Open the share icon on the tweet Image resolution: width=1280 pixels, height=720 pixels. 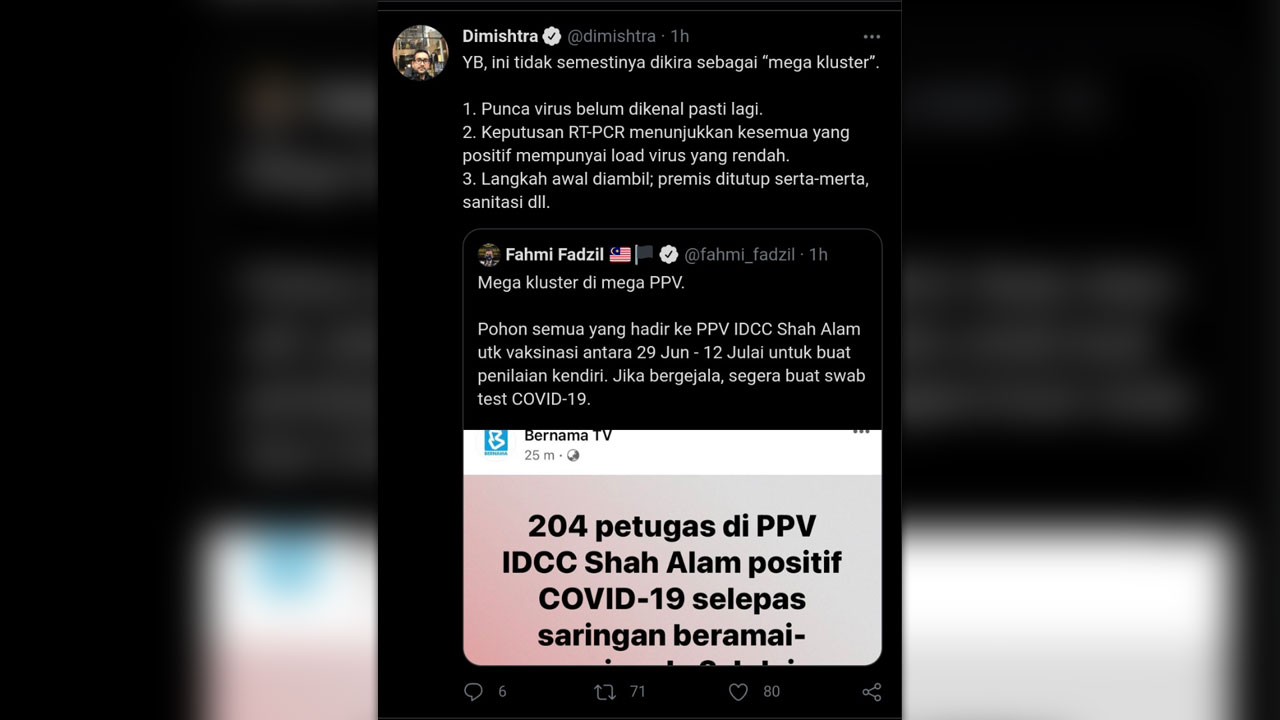[871, 691]
